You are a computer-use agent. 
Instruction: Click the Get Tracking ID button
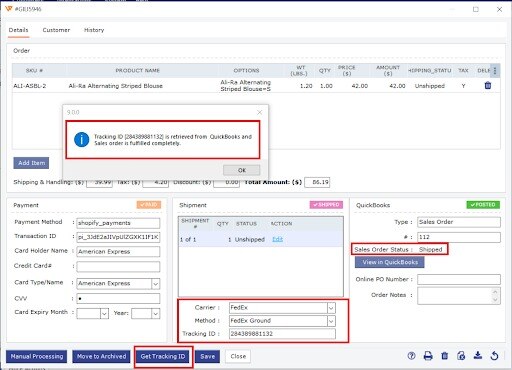[163, 356]
